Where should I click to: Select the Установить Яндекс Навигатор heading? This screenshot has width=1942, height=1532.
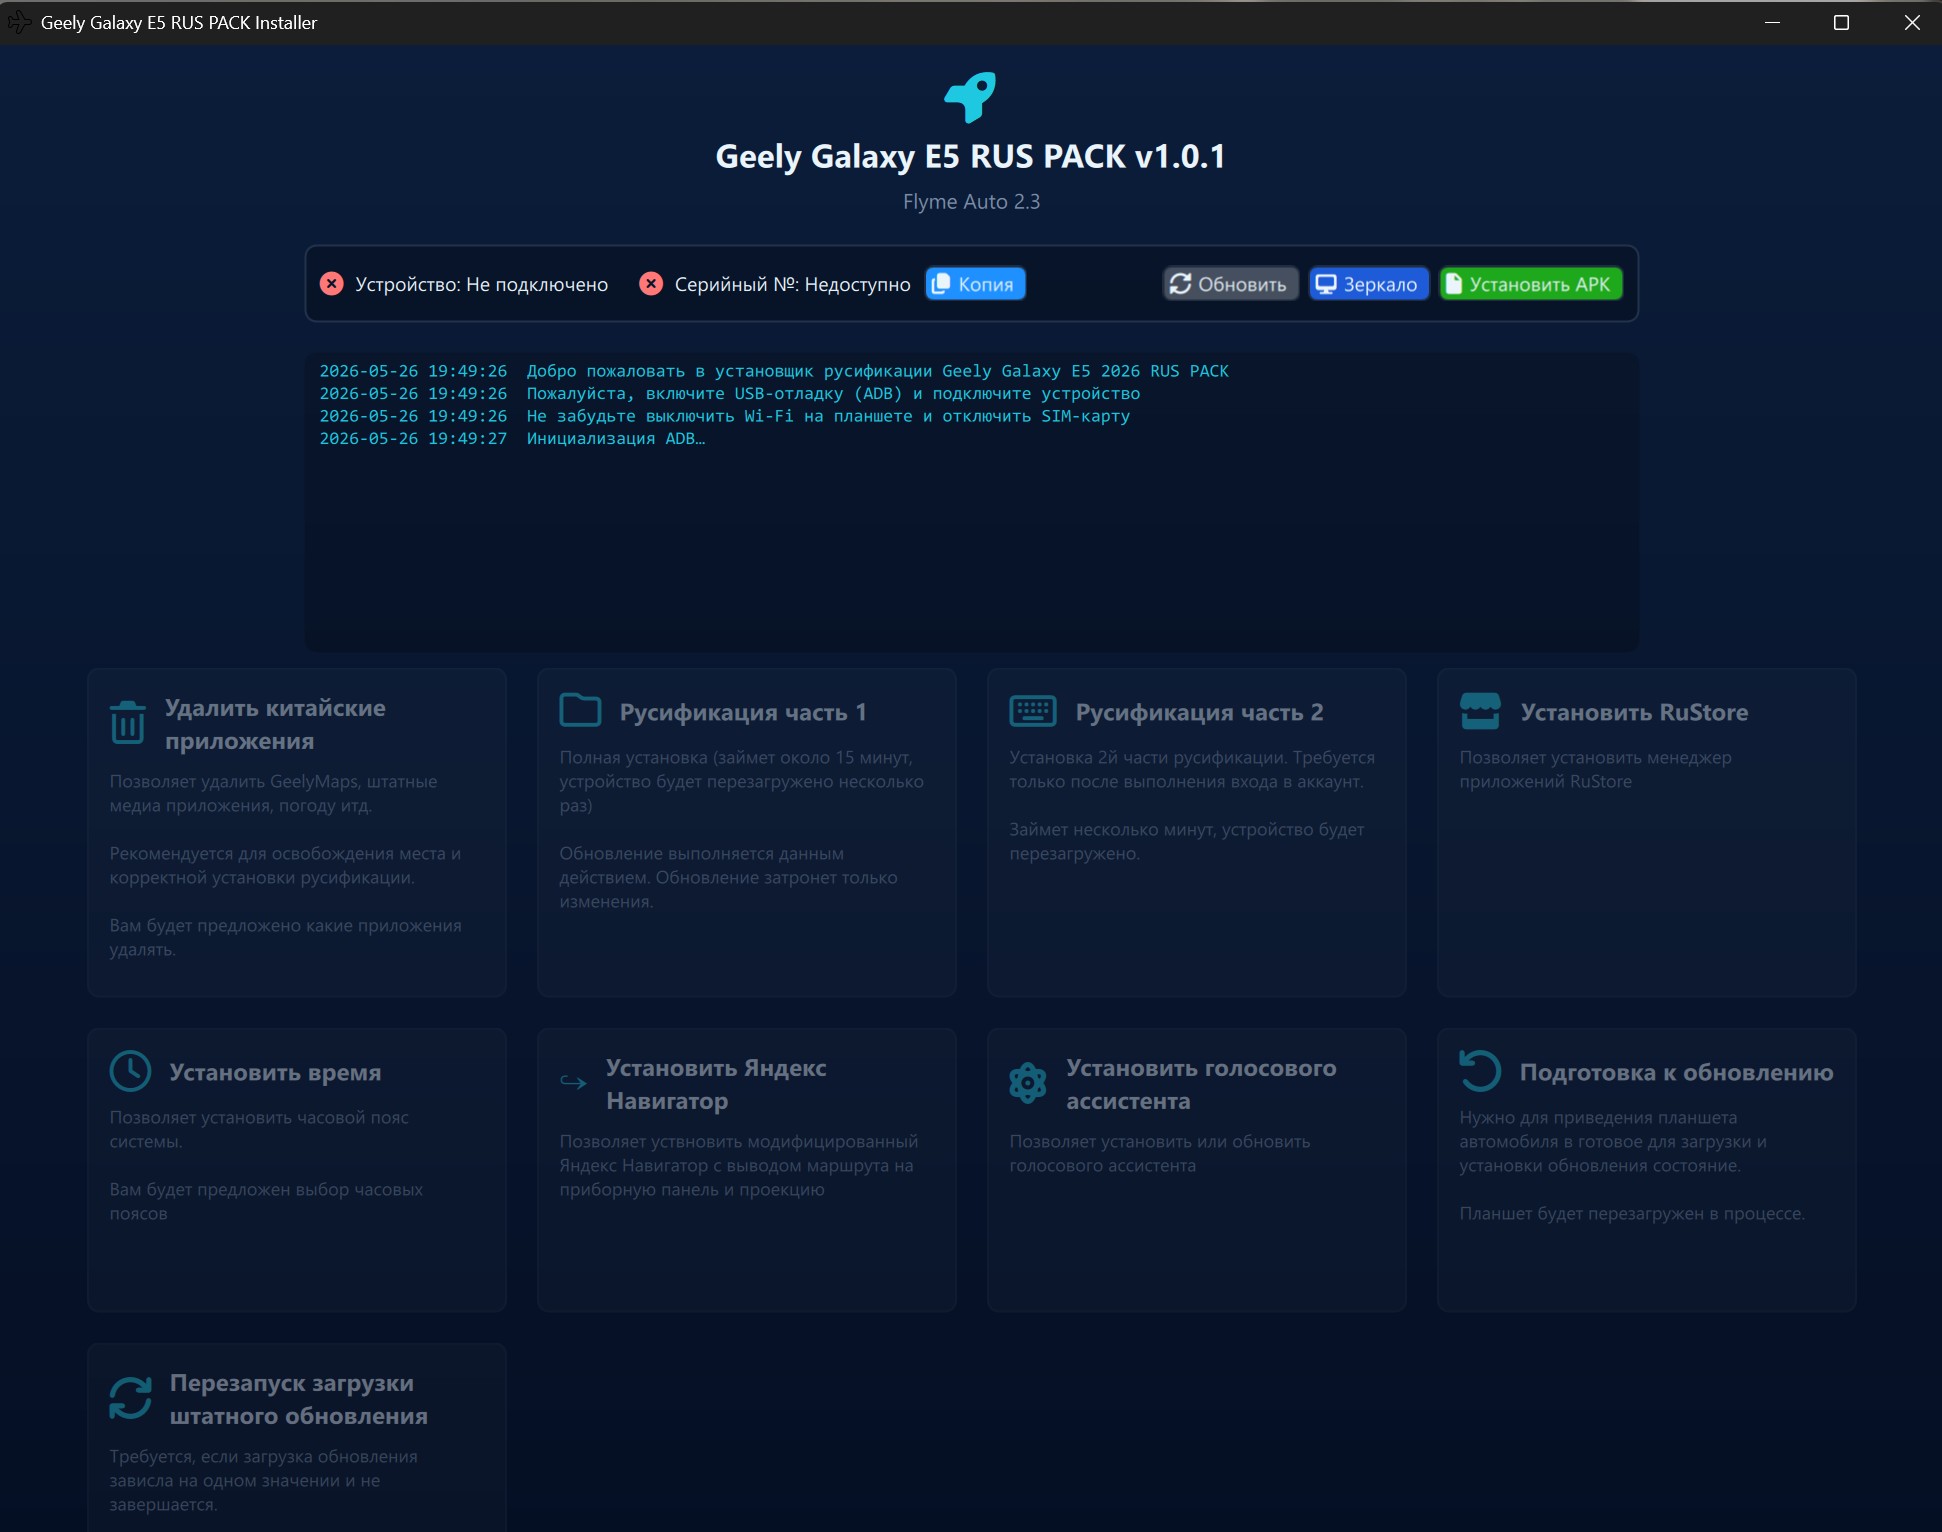(x=716, y=1084)
